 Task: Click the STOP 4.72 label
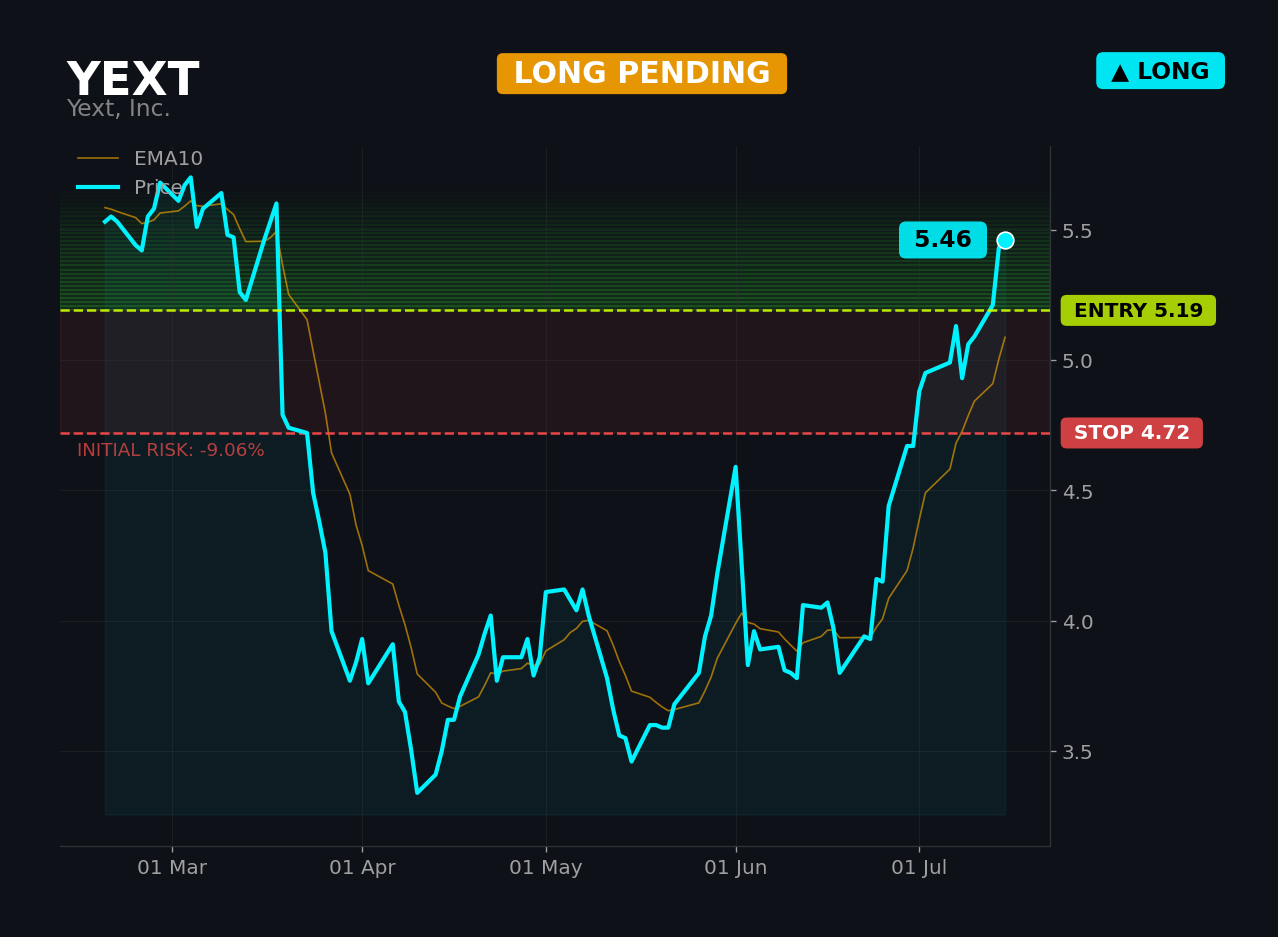(1132, 433)
